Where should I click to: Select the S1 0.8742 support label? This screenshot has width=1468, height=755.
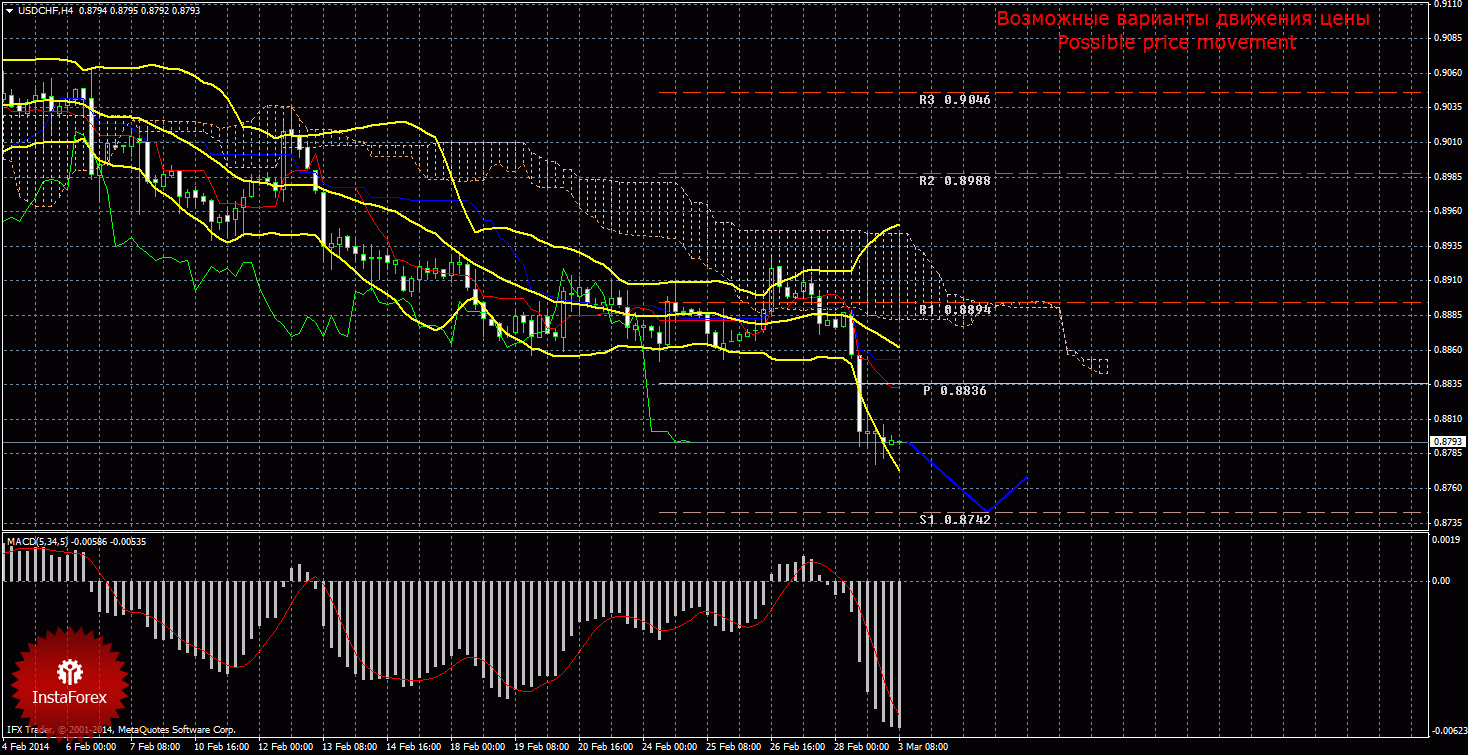955,520
